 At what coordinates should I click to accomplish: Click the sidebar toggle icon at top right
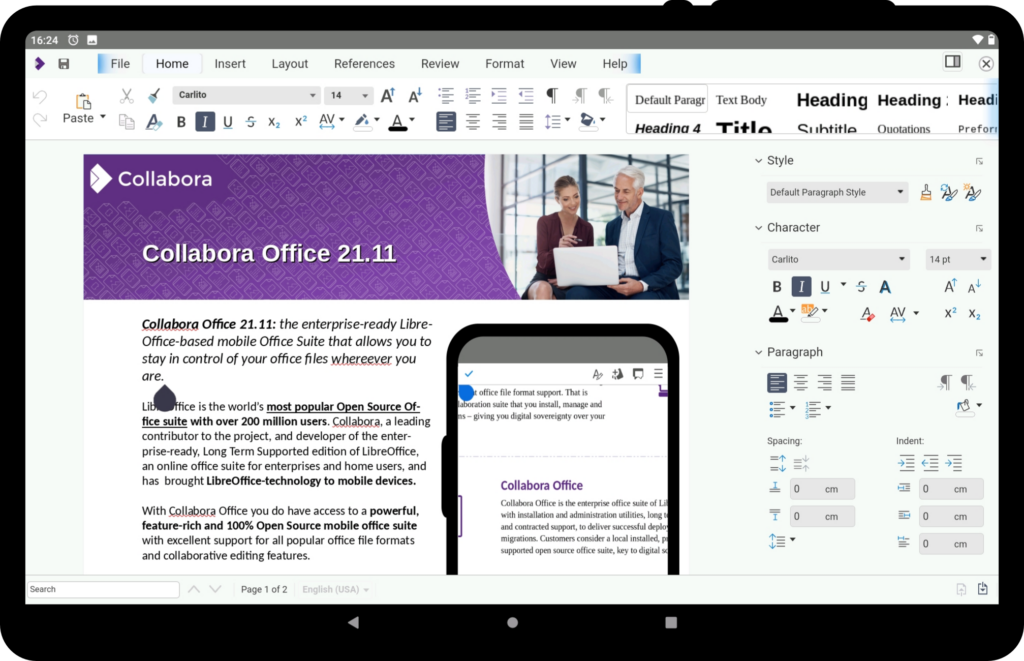(x=952, y=63)
